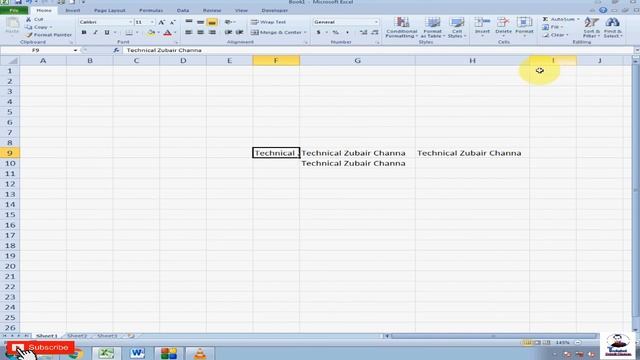The width and height of the screenshot is (640, 360).
Task: Open Find & Select menu
Action: click(612, 28)
